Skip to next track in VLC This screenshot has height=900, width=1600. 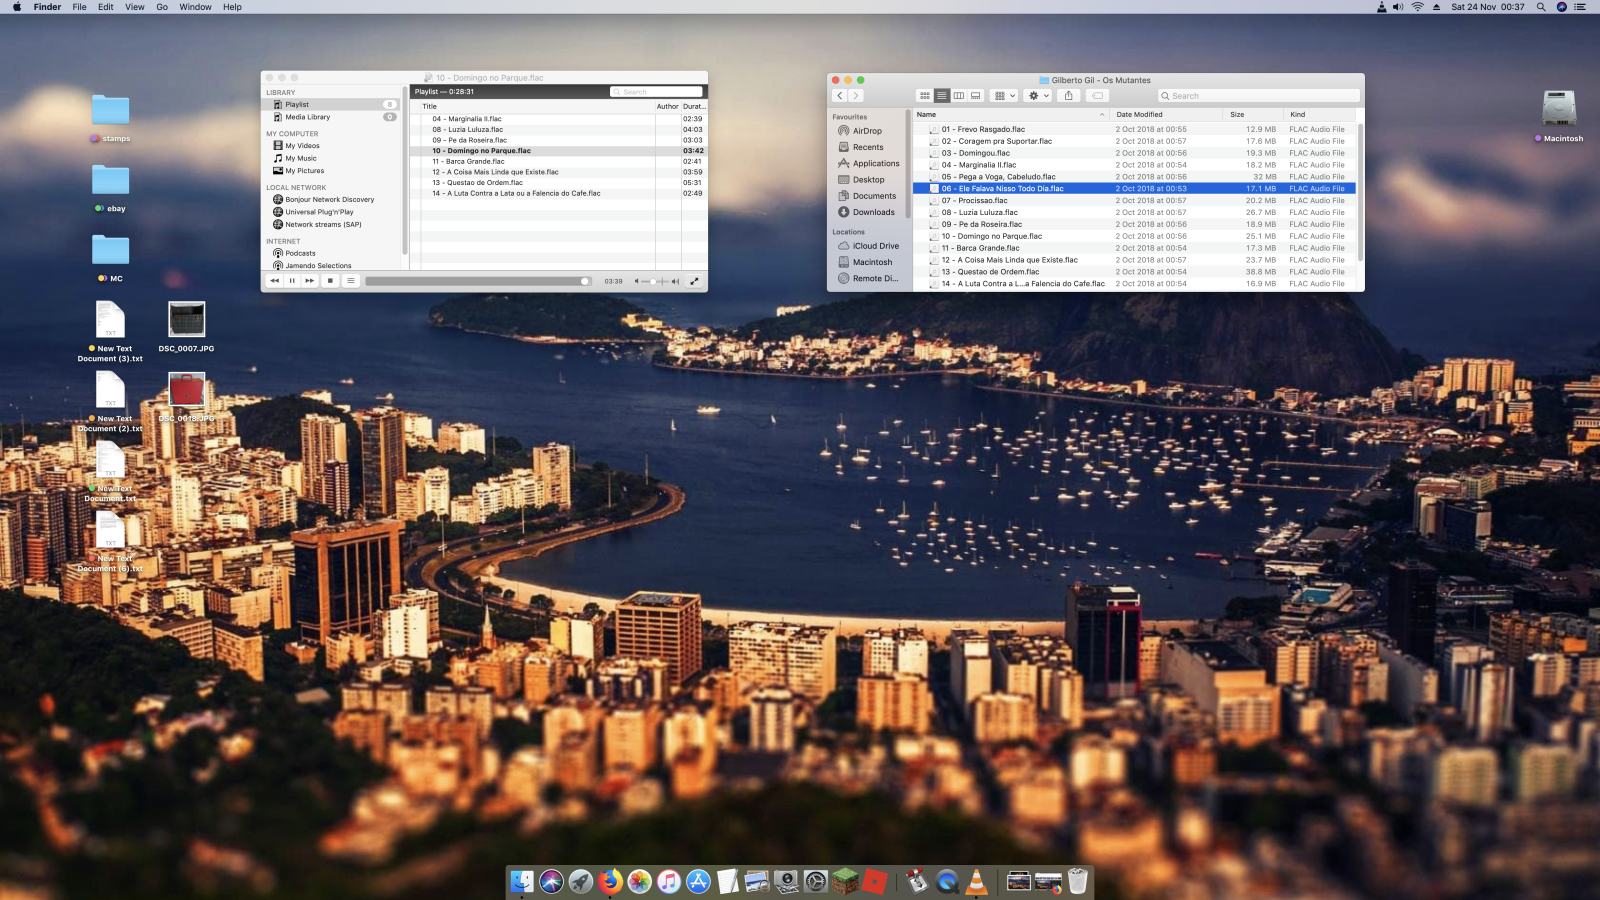(310, 281)
